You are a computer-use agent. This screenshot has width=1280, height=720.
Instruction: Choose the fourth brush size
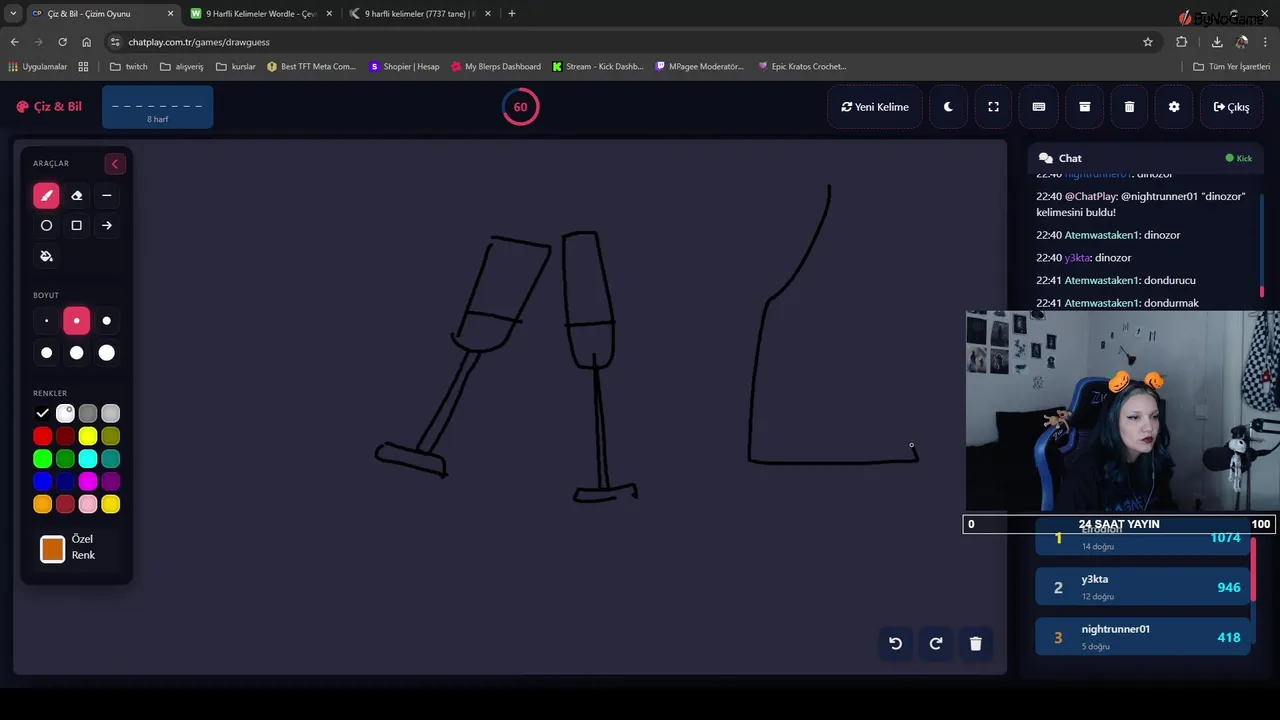pyautogui.click(x=46, y=352)
